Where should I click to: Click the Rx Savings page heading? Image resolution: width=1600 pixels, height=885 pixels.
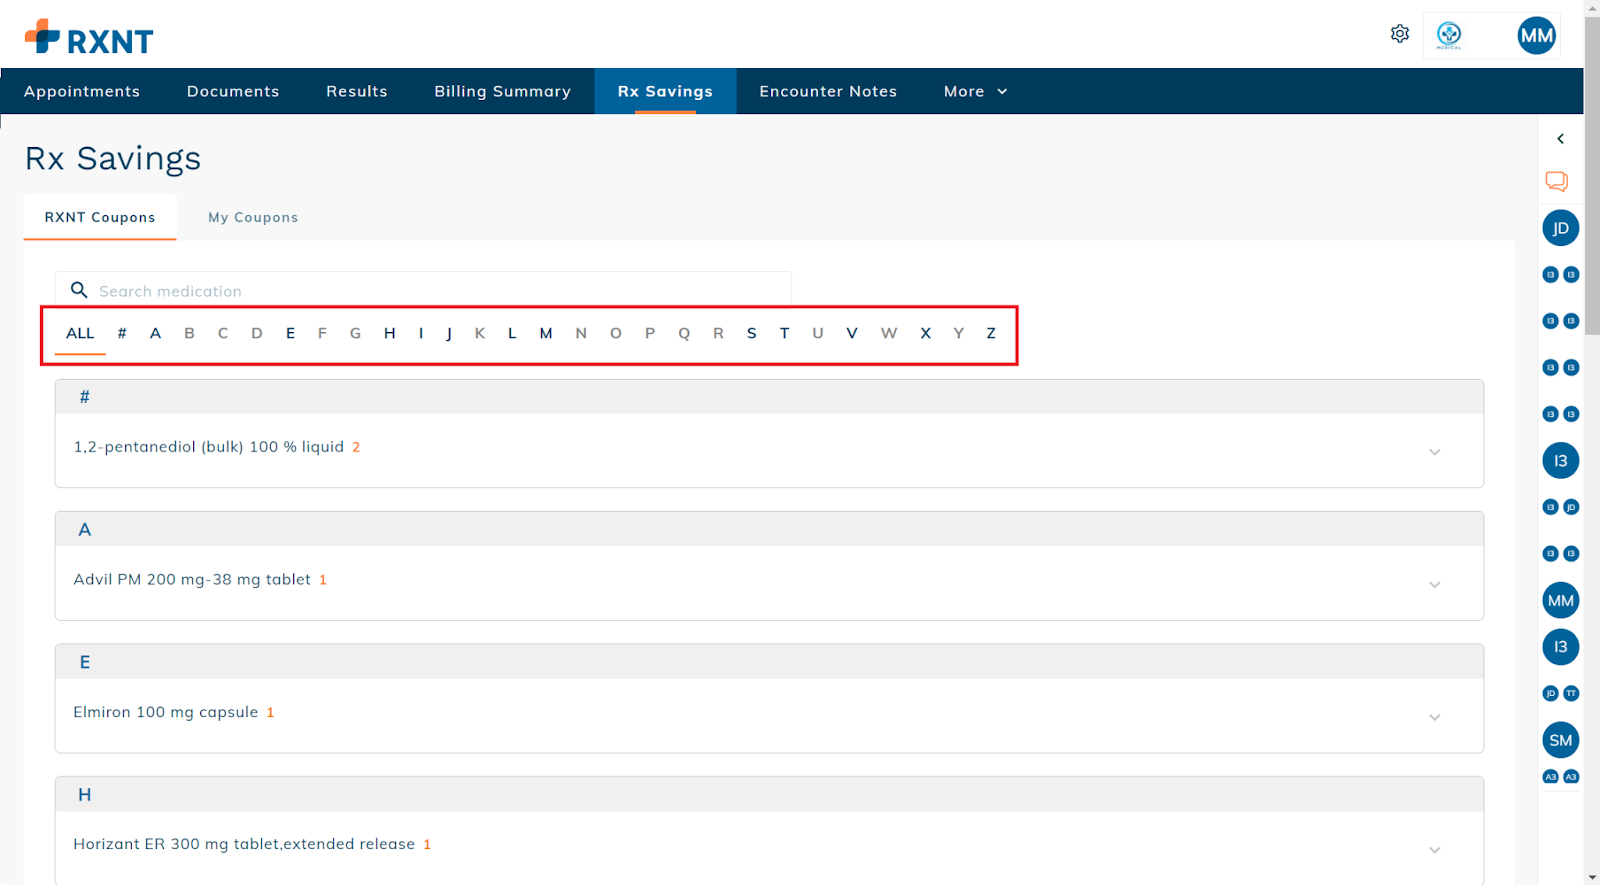point(113,159)
